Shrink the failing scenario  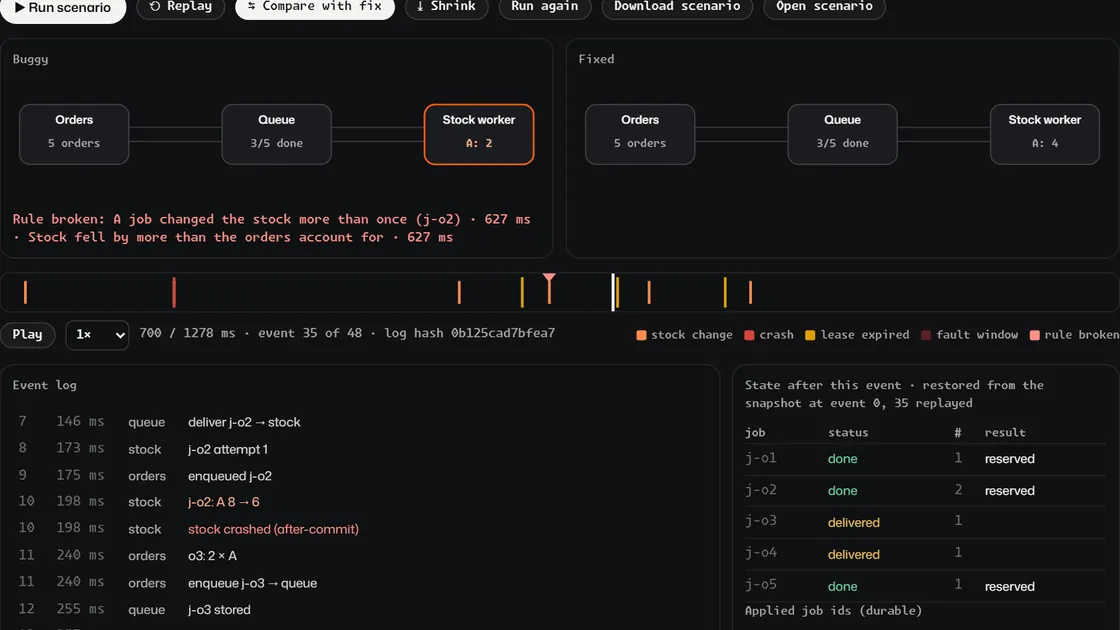click(446, 7)
